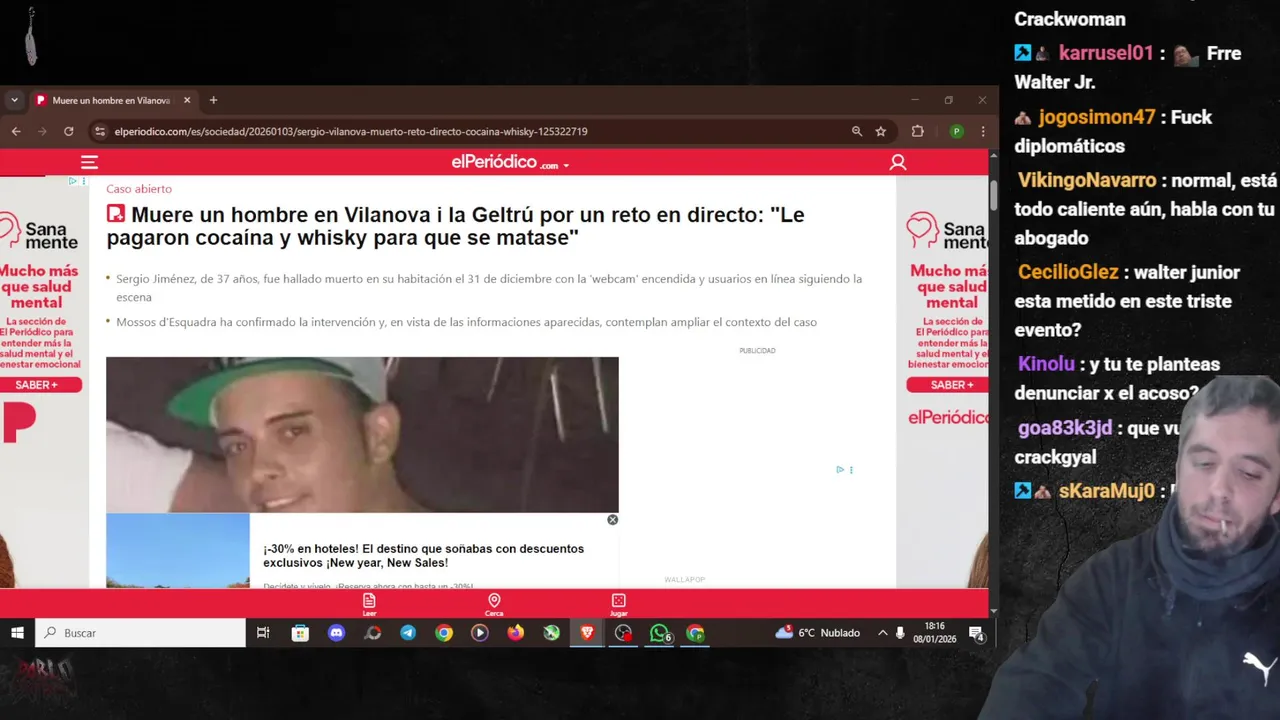Show hidden system tray icons
The height and width of the screenshot is (720, 1280).
pyautogui.click(x=882, y=633)
